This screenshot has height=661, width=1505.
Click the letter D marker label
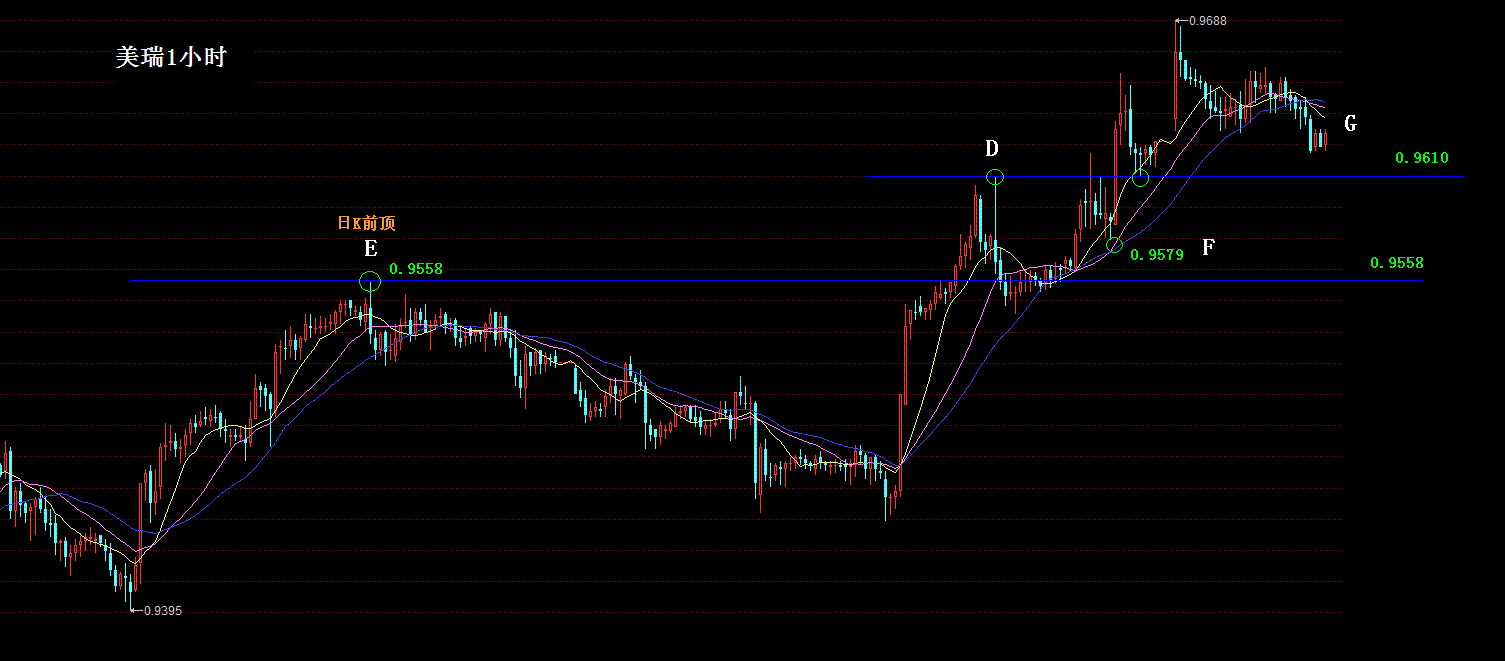click(x=992, y=149)
